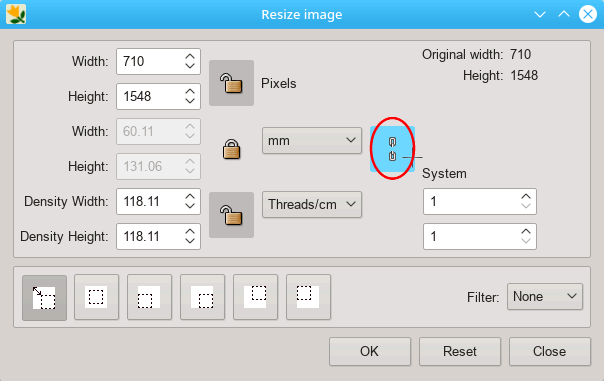Click OK to apply resize
This screenshot has height=381, width=604.
pyautogui.click(x=370, y=351)
